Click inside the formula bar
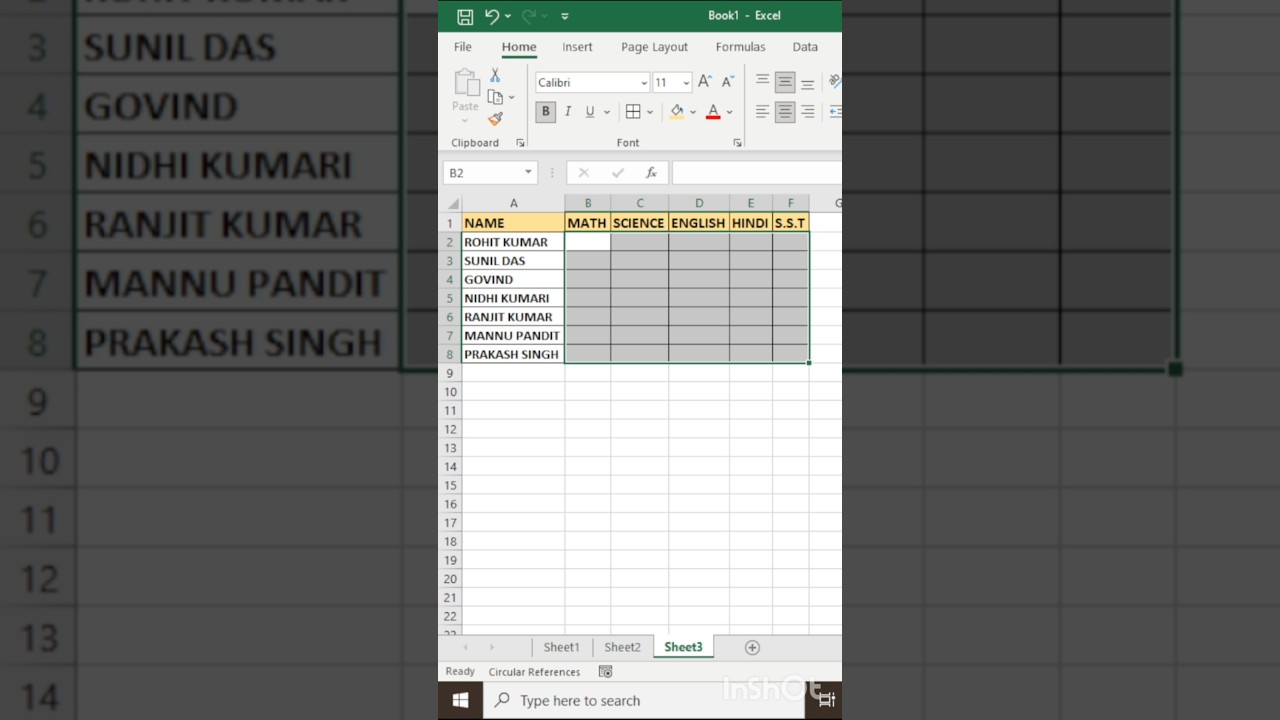Screen dimensions: 1280x720 (757, 173)
